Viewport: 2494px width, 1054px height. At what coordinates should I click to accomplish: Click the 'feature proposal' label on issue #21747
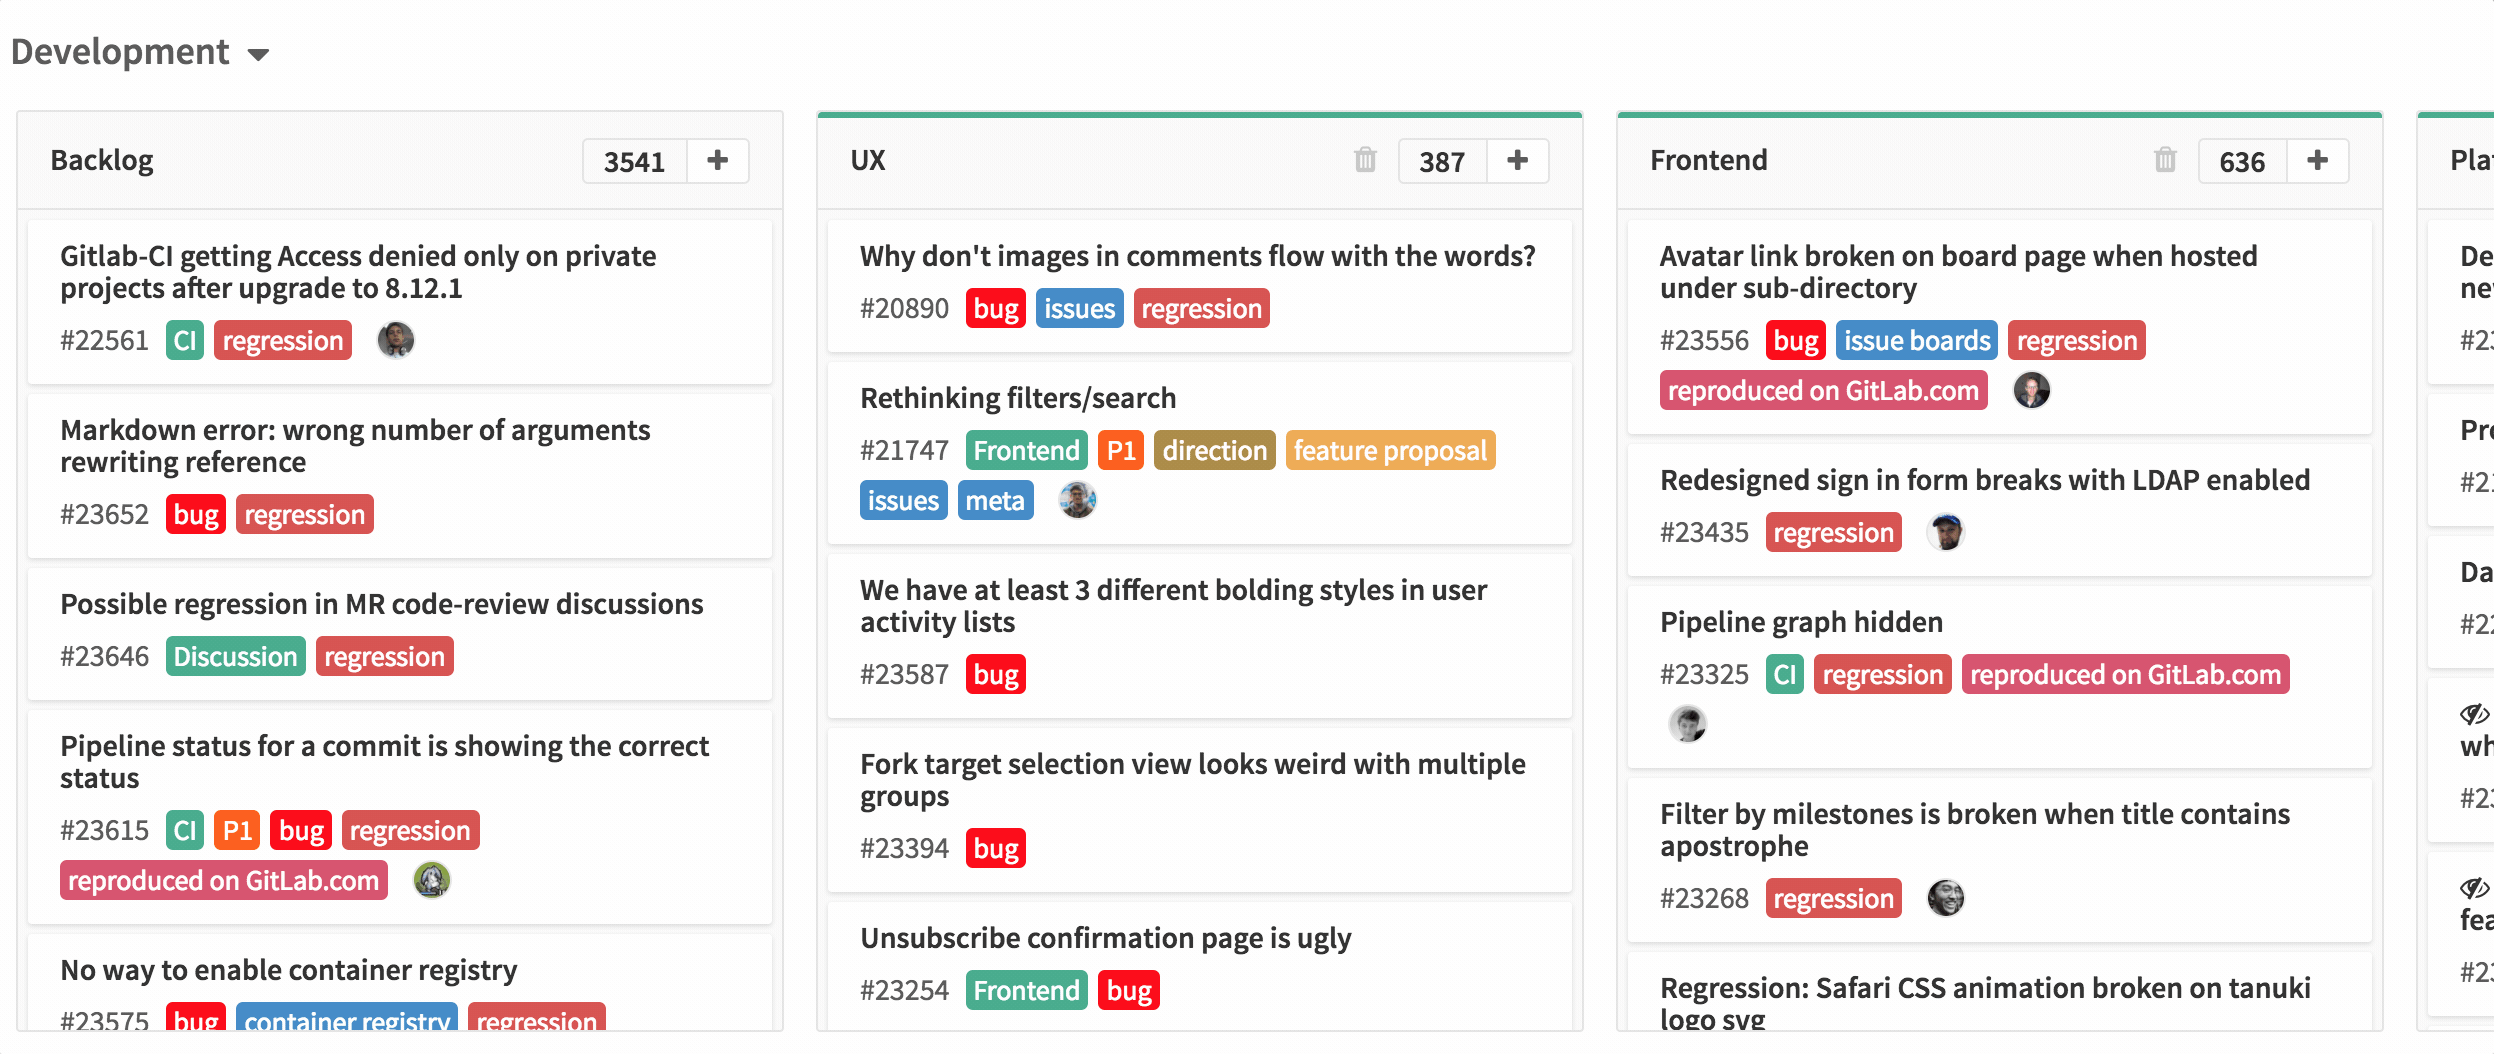1389,450
